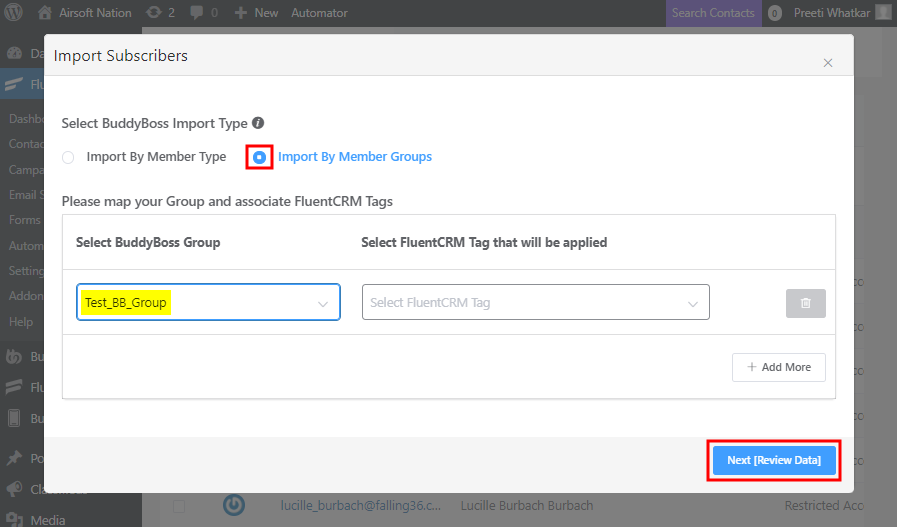Image resolution: width=897 pixels, height=527 pixels.
Task: Click the Posts pin icon in sidebar
Action: tap(15, 458)
